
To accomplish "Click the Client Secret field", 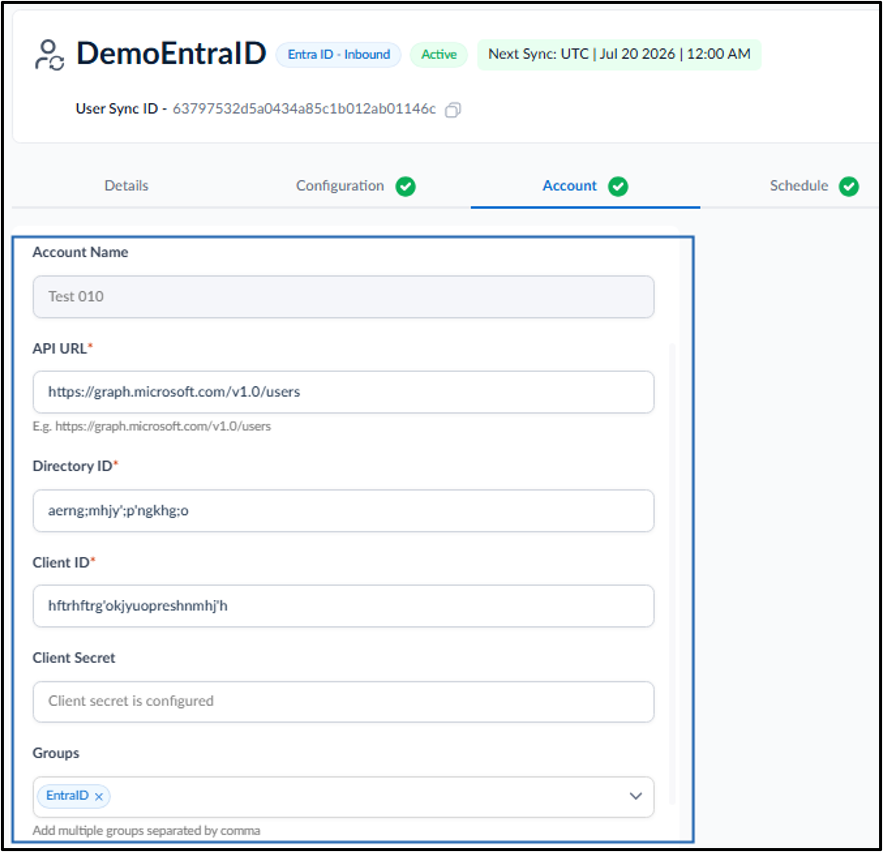I will point(344,702).
